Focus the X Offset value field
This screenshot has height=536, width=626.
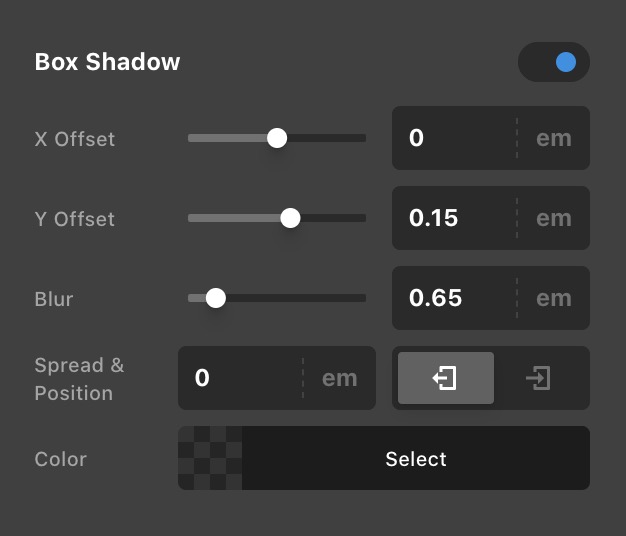pos(454,138)
